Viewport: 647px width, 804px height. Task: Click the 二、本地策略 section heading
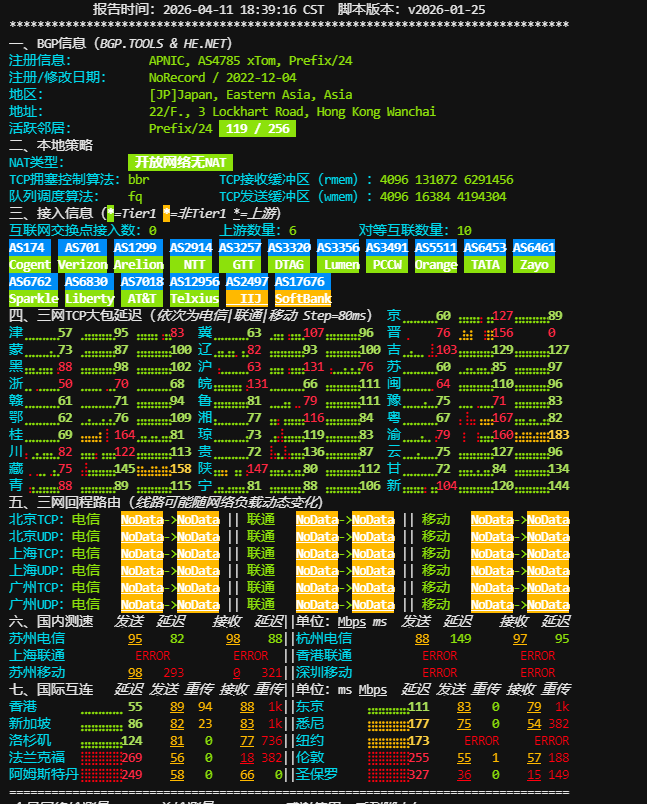[51, 146]
